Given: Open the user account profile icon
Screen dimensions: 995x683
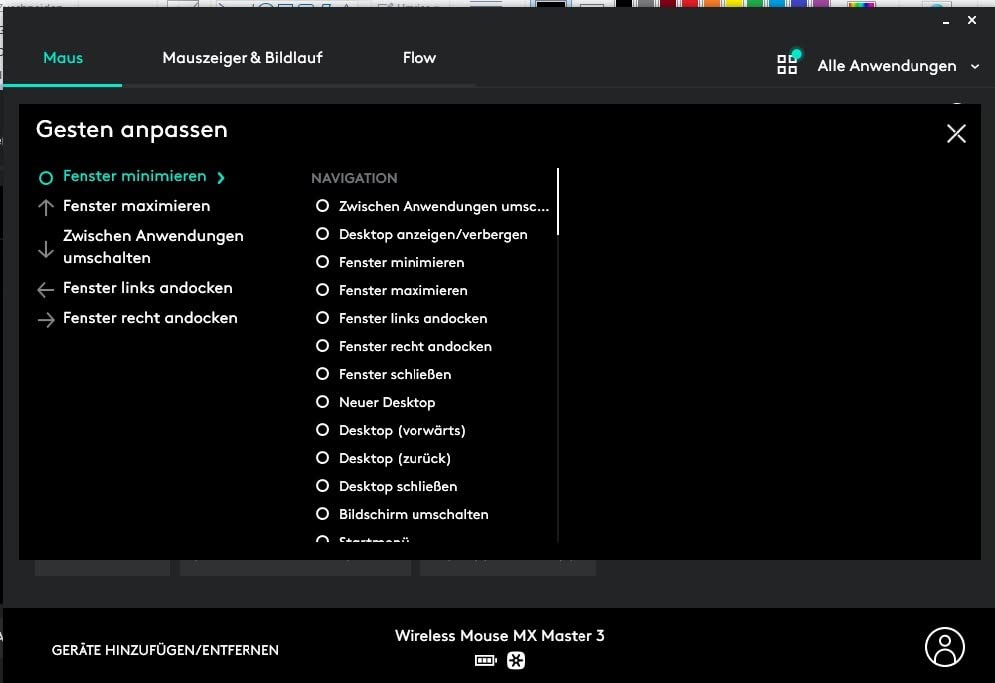Looking at the screenshot, I should click(944, 647).
